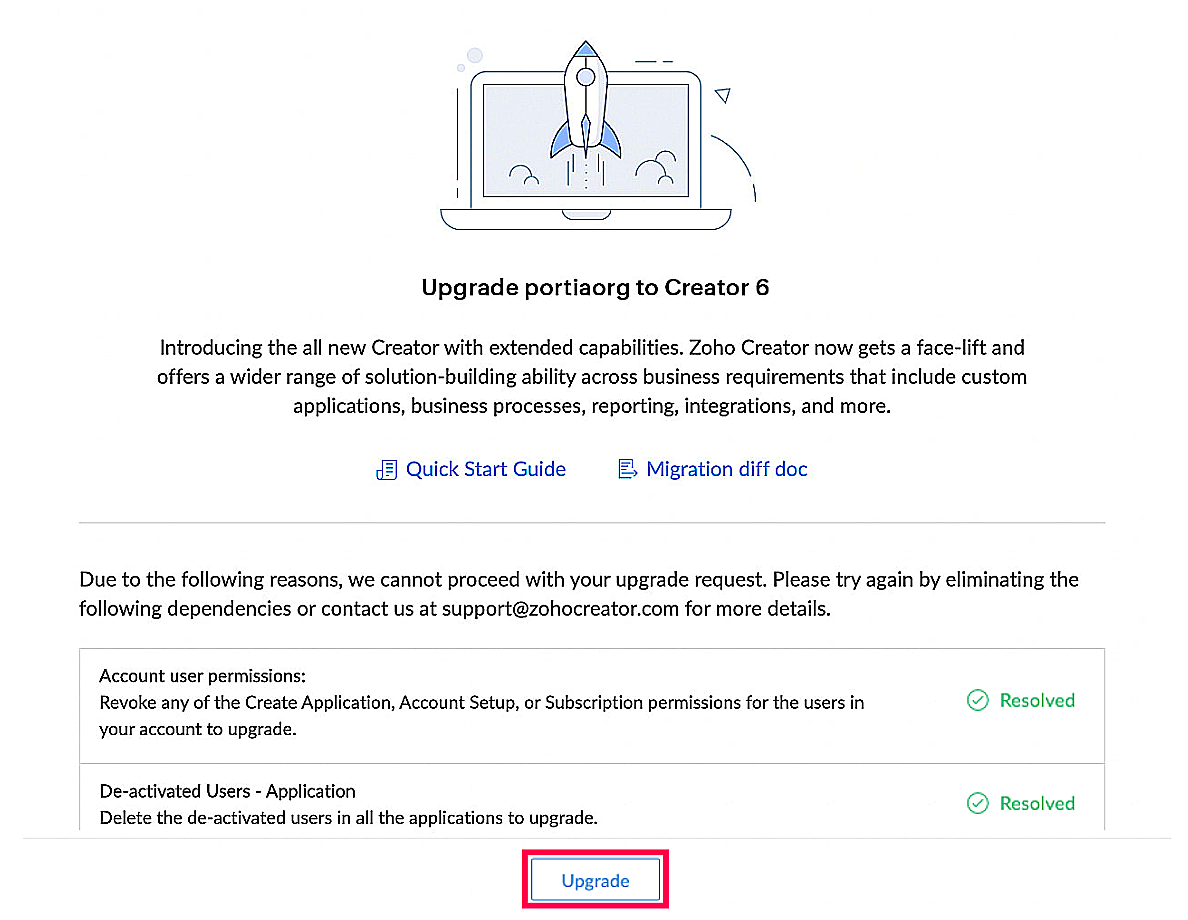Click the Migration diff doc page icon
Screen dimensions: 1188x920
click(627, 469)
